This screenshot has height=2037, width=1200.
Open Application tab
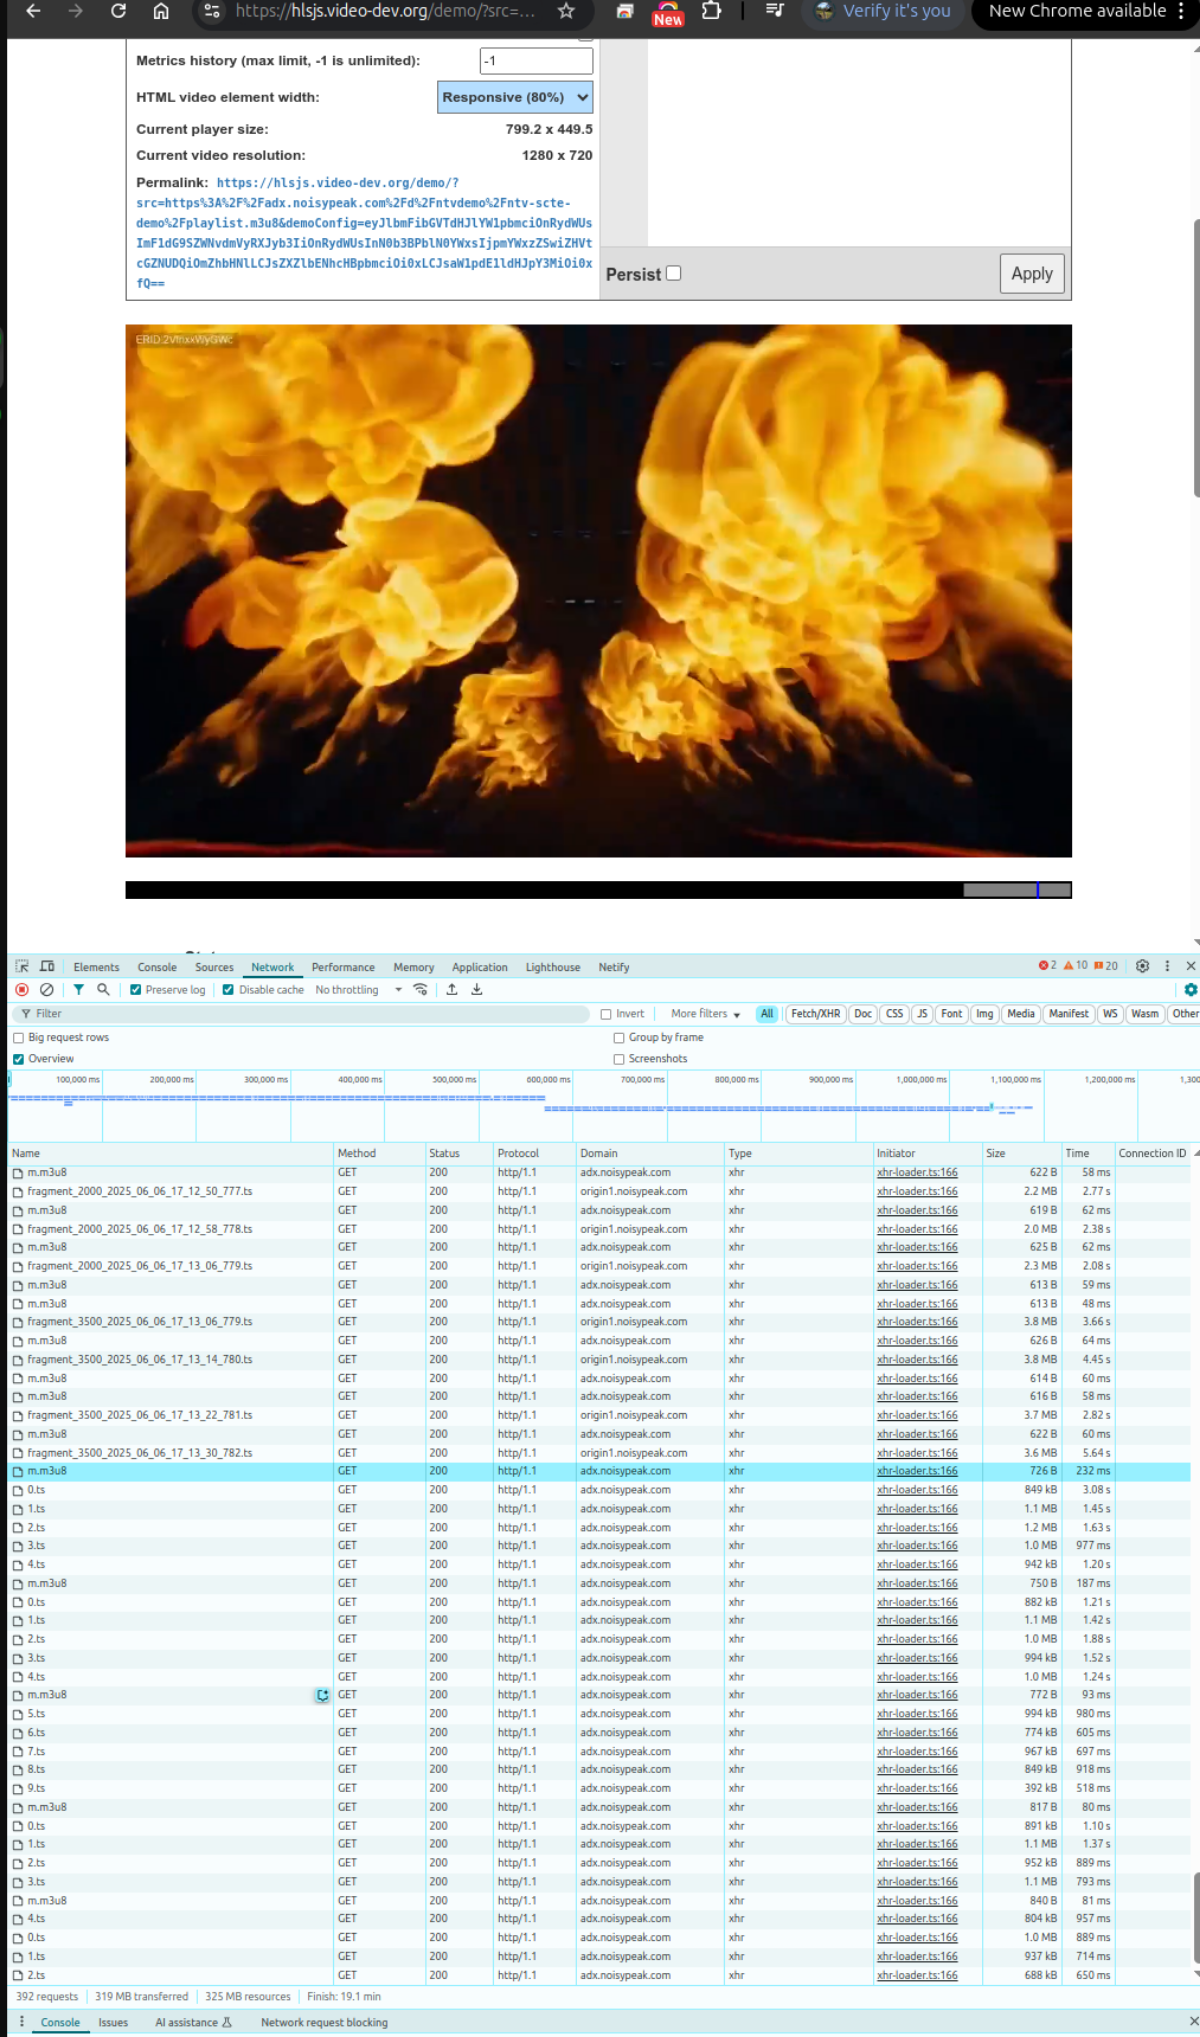[x=480, y=967]
